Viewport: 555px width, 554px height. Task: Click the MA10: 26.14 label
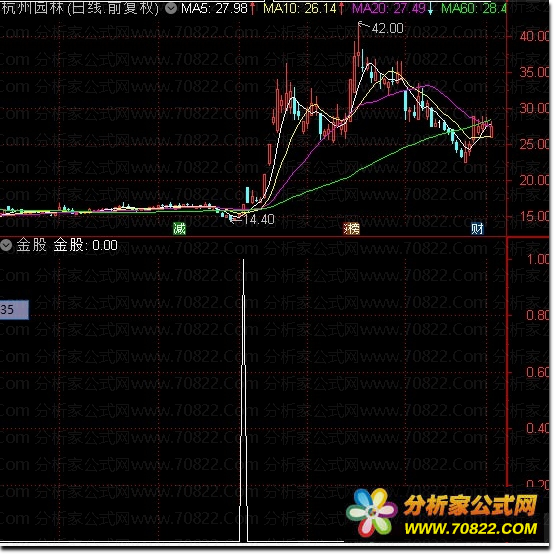pos(300,8)
